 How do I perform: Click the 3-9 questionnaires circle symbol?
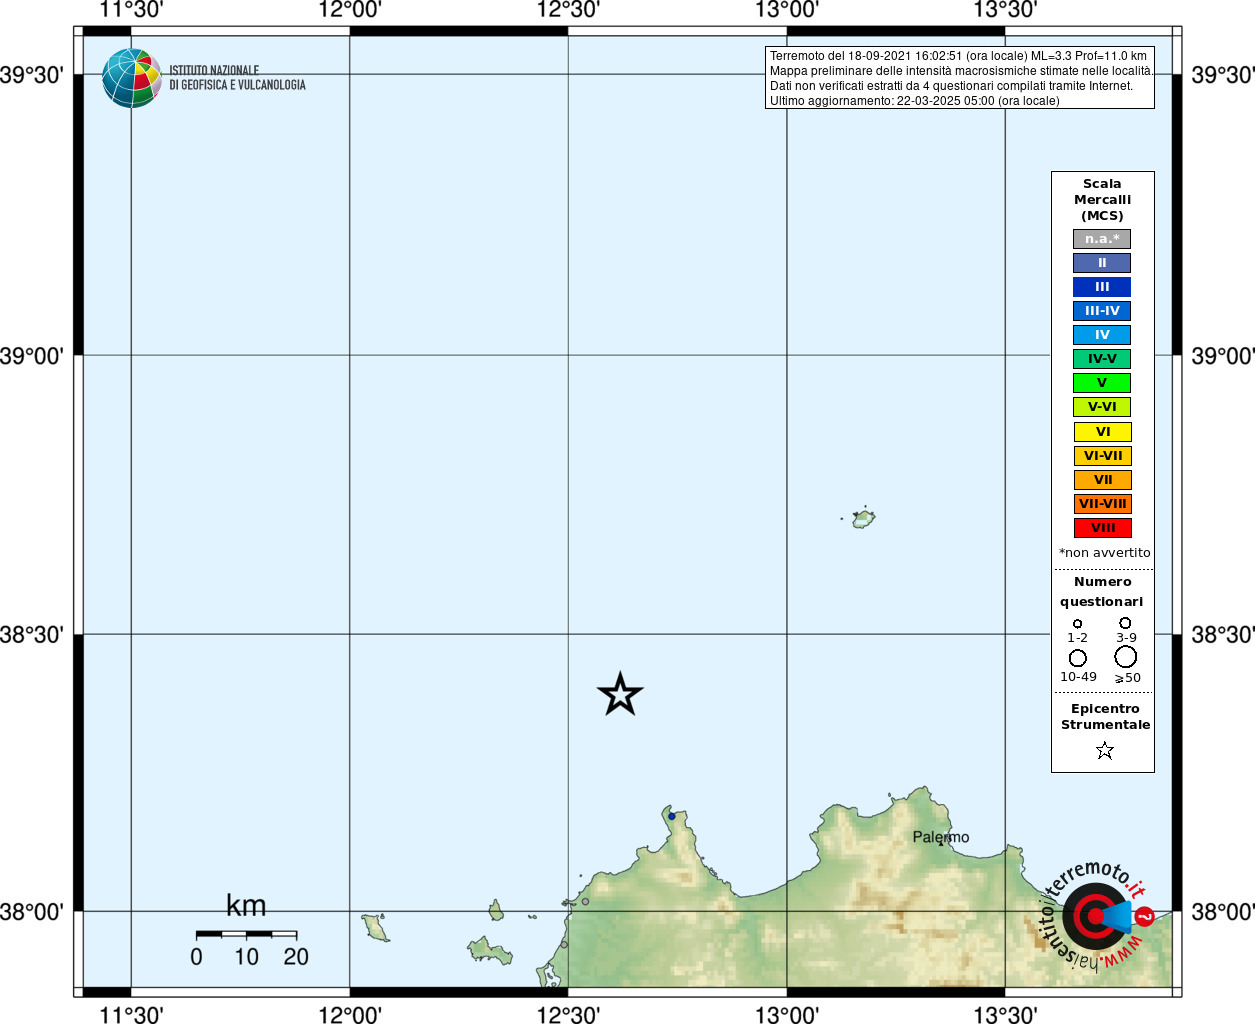click(x=1125, y=623)
